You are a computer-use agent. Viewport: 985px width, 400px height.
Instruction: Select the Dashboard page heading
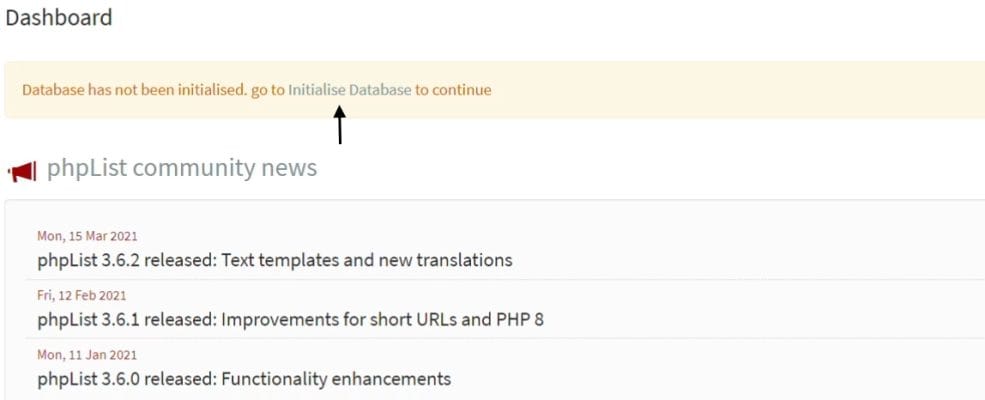(x=58, y=18)
